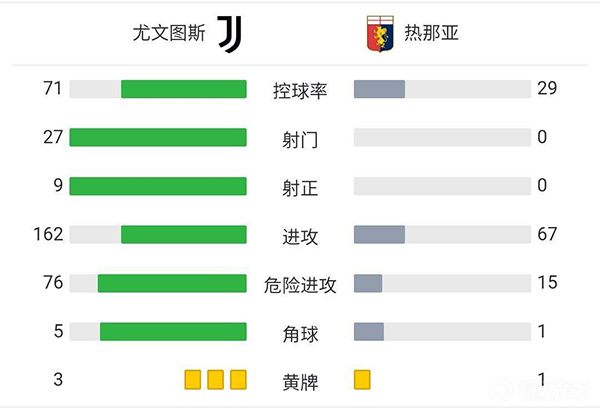The height and width of the screenshot is (408, 600).
Task: Select the 危险进攻 dangerous attacks label
Action: coord(300,285)
